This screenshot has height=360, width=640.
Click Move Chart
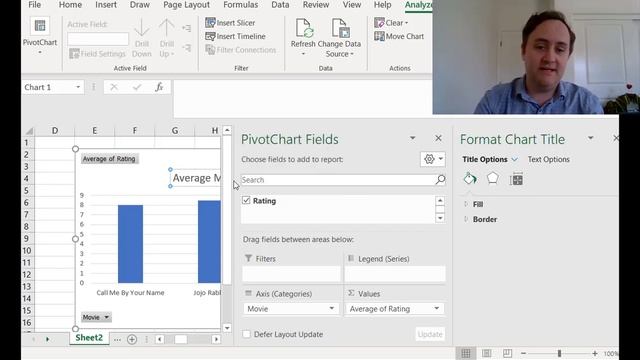(399, 36)
